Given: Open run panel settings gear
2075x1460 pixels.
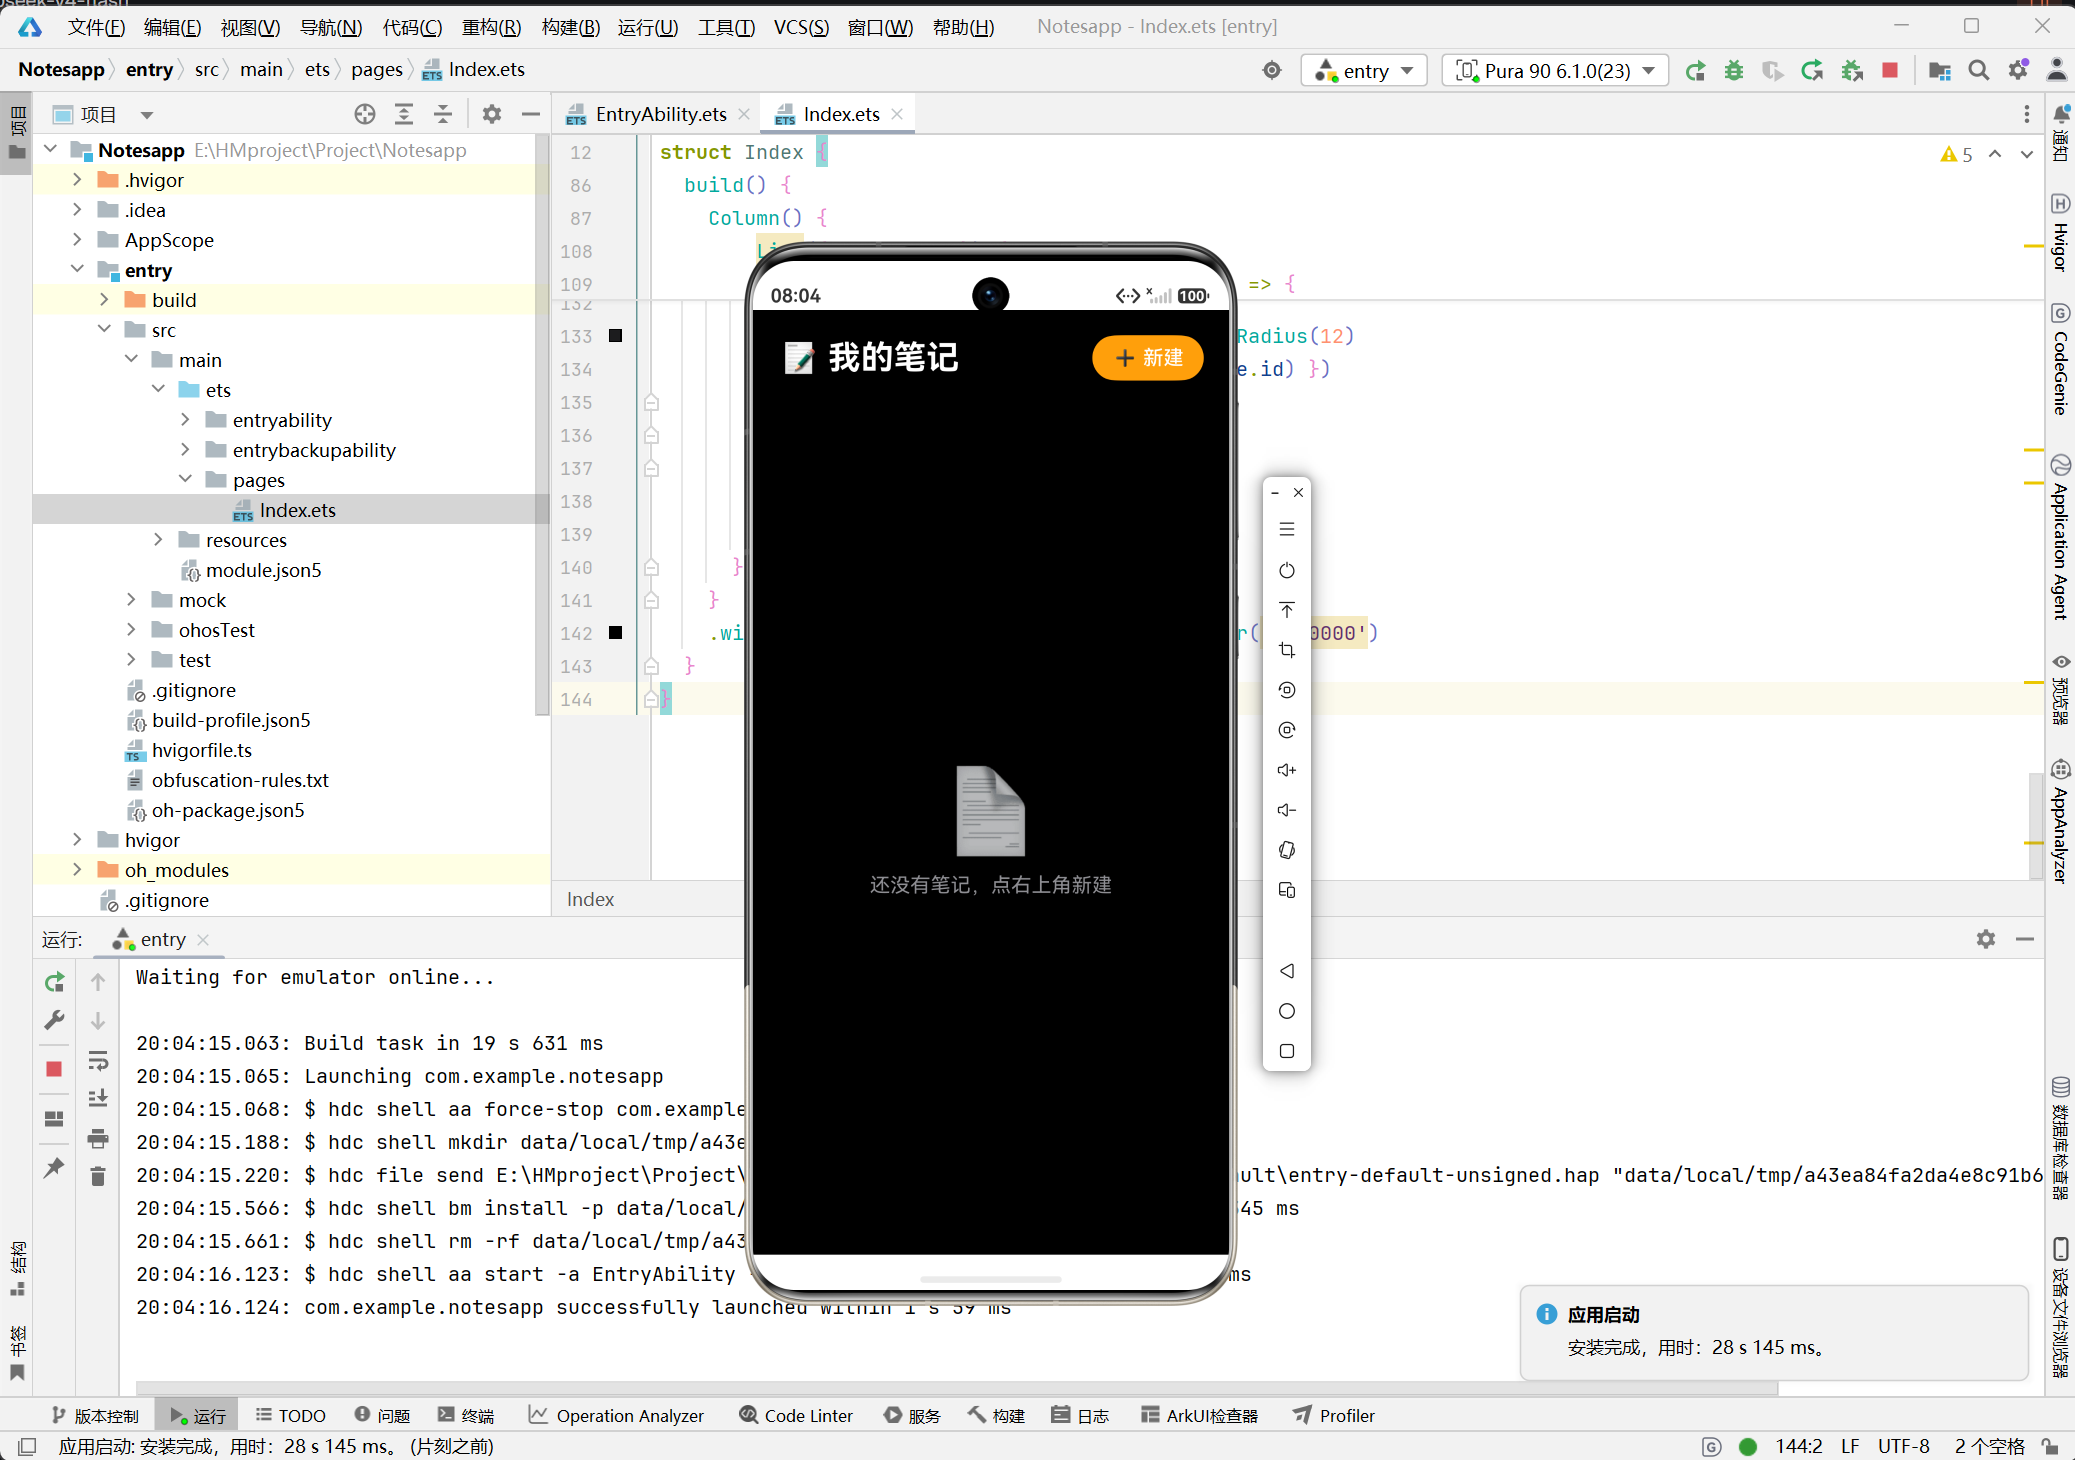Looking at the screenshot, I should coord(1986,939).
